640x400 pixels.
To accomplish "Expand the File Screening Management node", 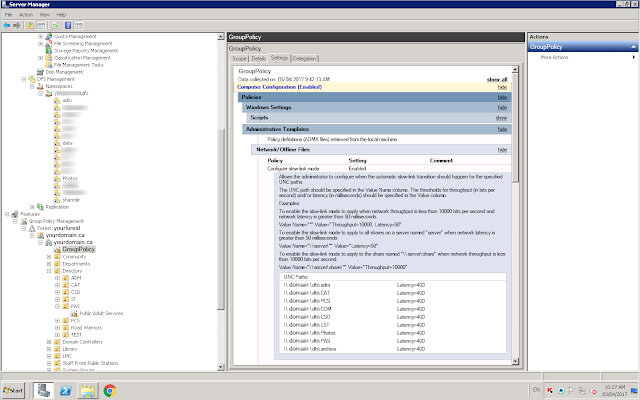I will (x=40, y=43).
